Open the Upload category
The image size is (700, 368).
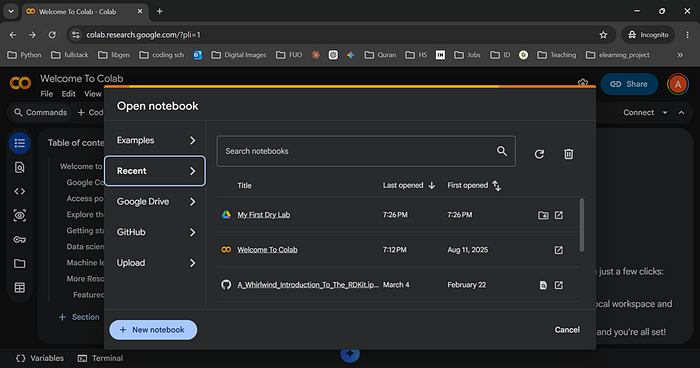[x=155, y=263]
